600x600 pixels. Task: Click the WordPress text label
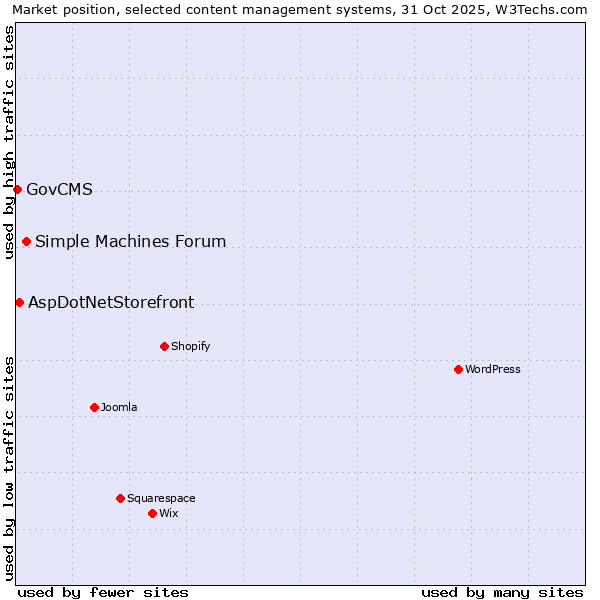pyautogui.click(x=492, y=369)
